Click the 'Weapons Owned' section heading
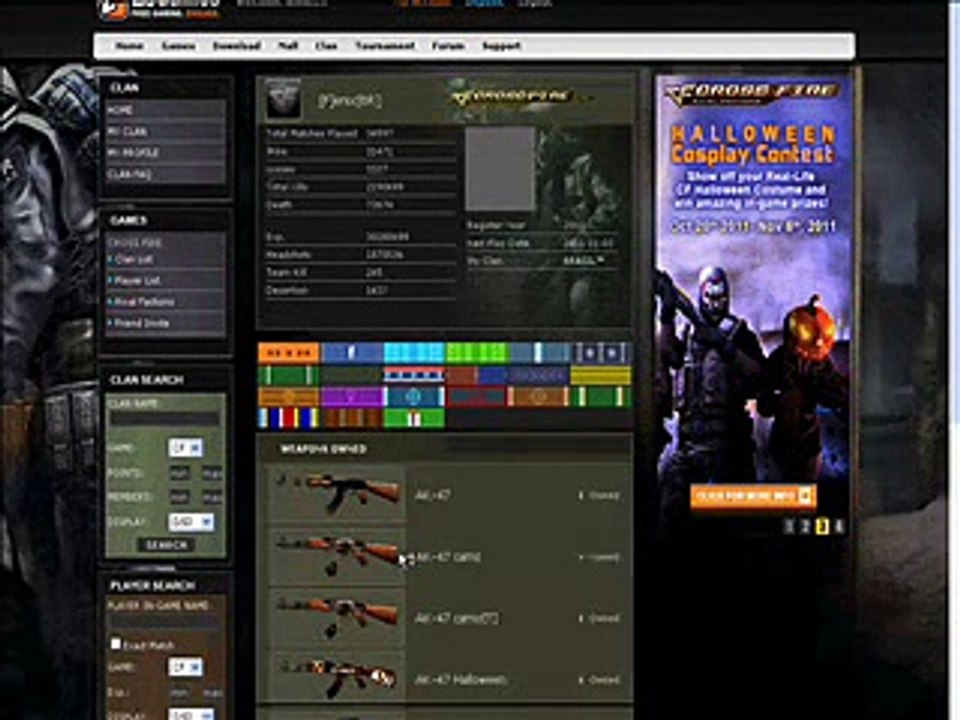Viewport: 960px width, 720px height. (x=323, y=449)
